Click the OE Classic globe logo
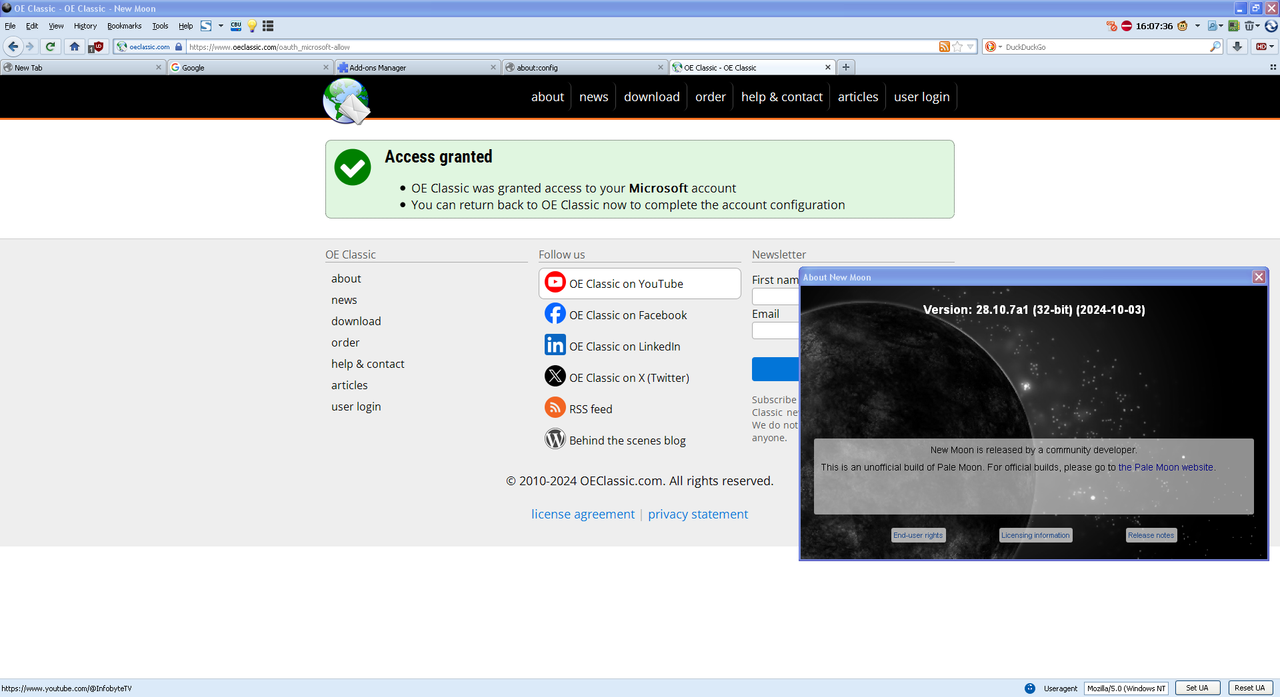The height and width of the screenshot is (697, 1280). pos(347,101)
